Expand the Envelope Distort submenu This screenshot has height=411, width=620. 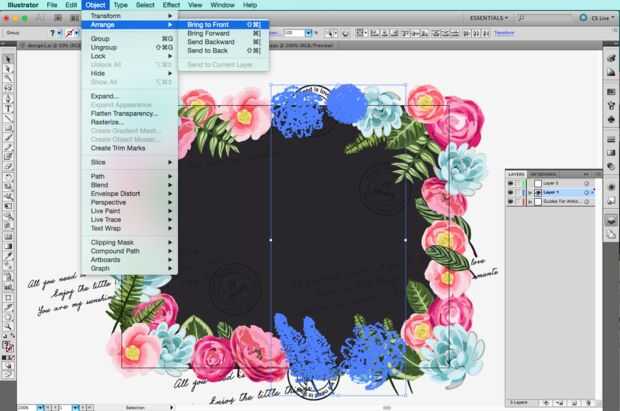click(x=129, y=194)
